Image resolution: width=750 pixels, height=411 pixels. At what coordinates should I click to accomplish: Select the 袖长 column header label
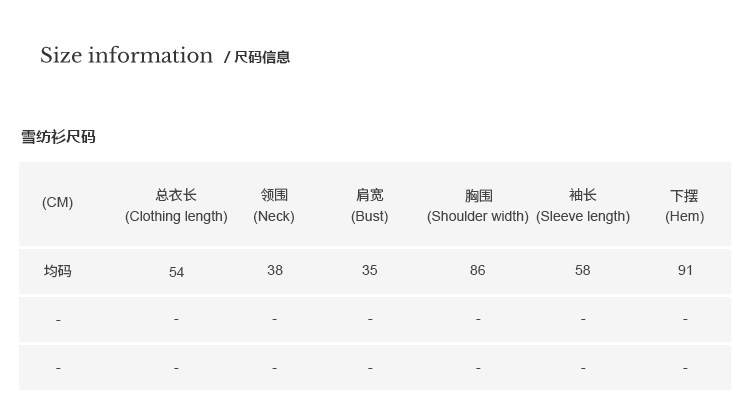coord(583,195)
